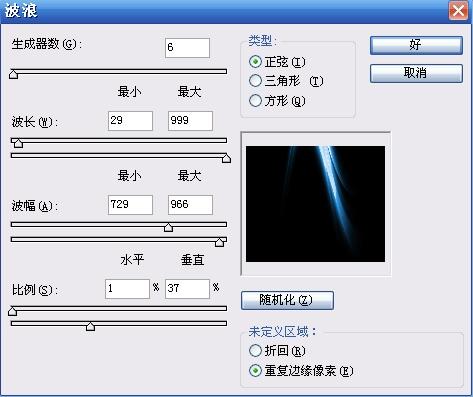
Task: Click the amplitude maximum slider handle
Action: tap(219, 242)
